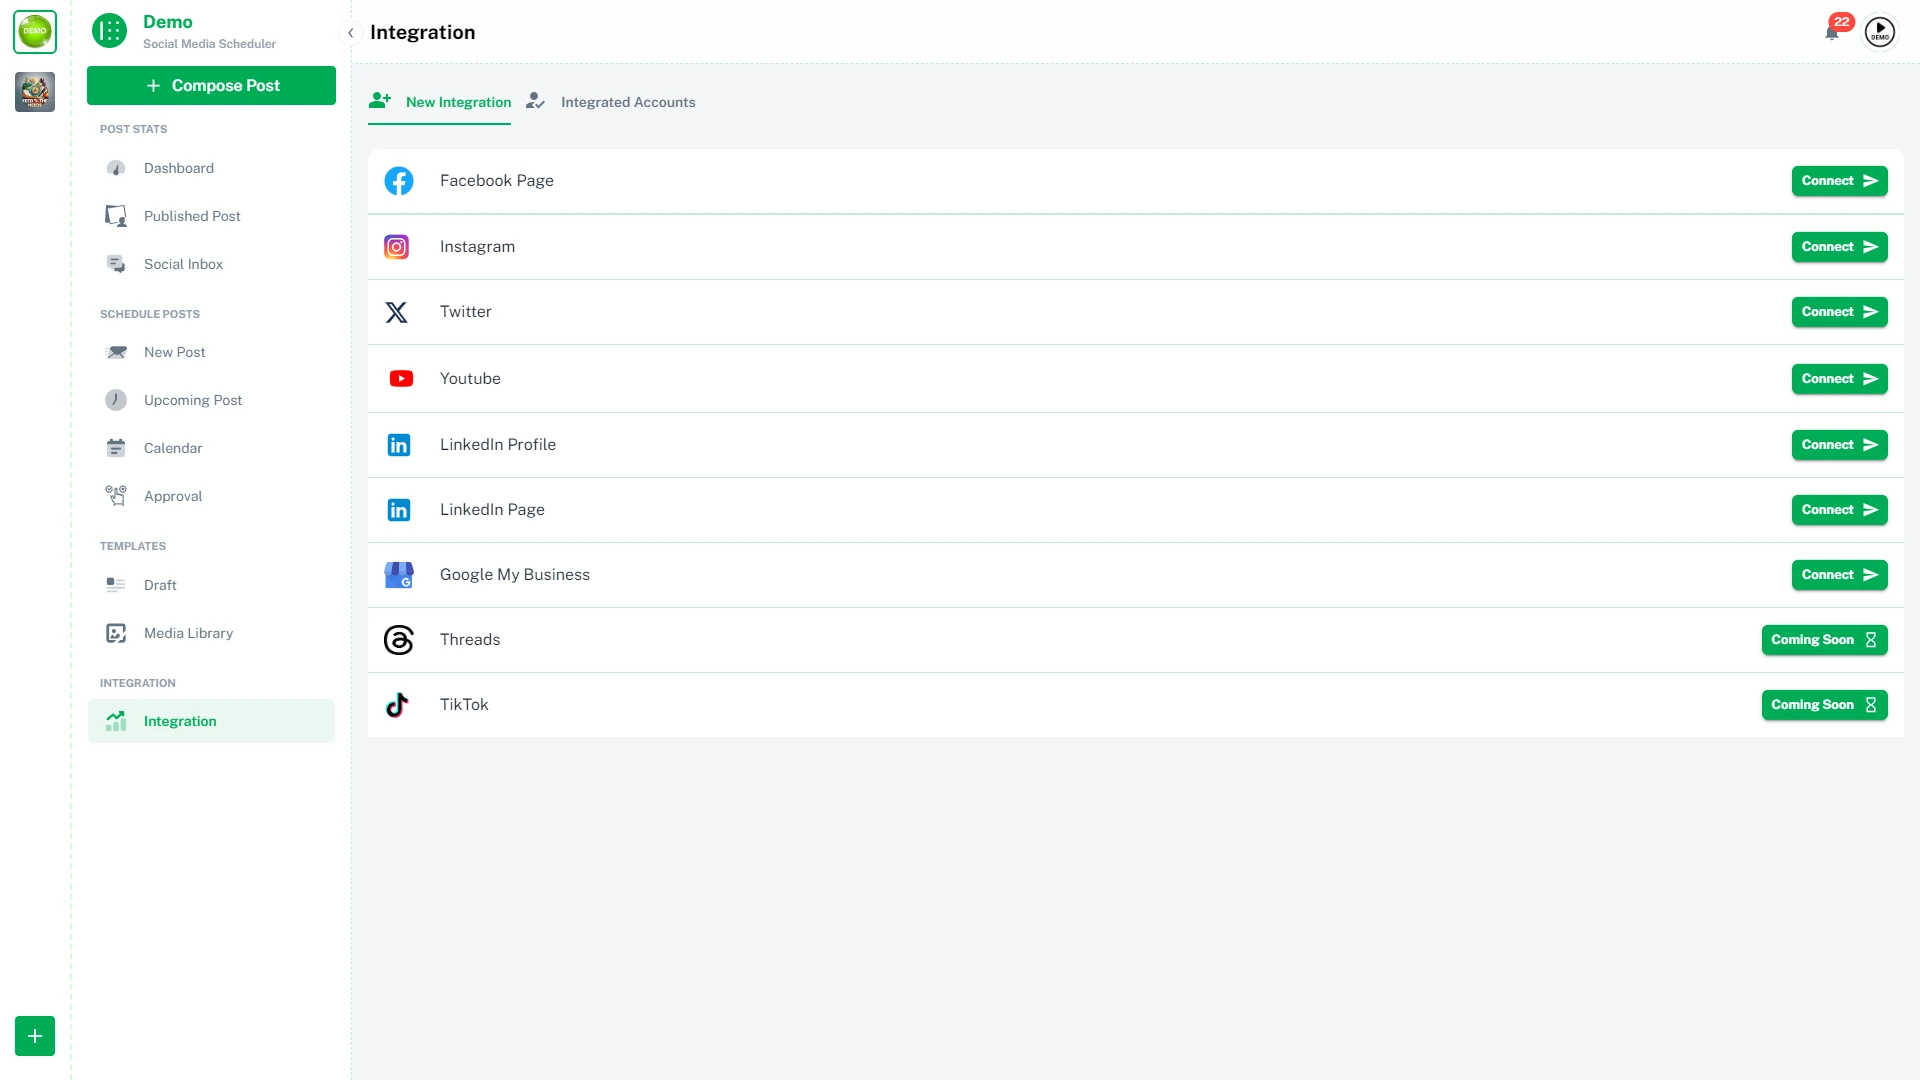1920x1080 pixels.
Task: Open the user profile avatar menu
Action: coord(1880,32)
